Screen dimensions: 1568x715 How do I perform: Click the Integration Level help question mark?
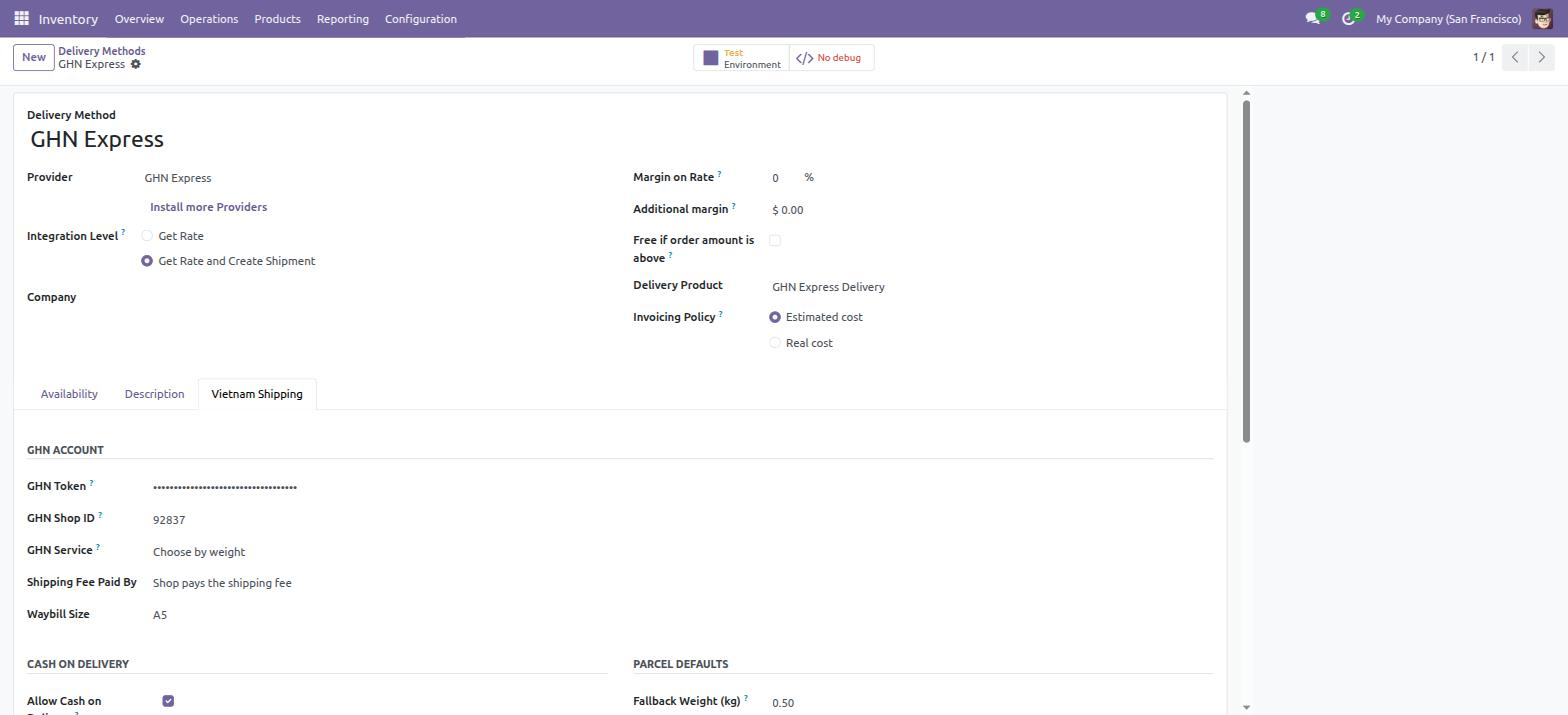pos(123,233)
